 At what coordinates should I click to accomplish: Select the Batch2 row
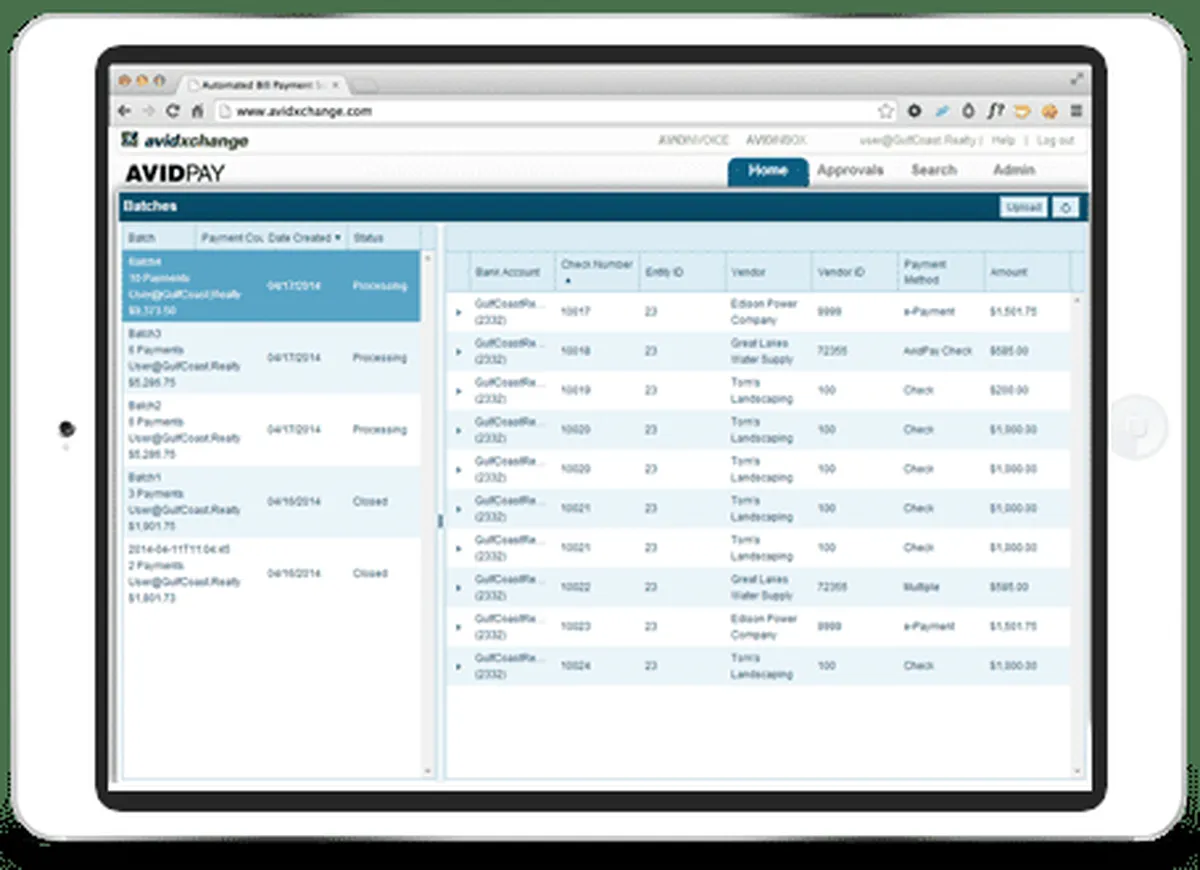271,430
